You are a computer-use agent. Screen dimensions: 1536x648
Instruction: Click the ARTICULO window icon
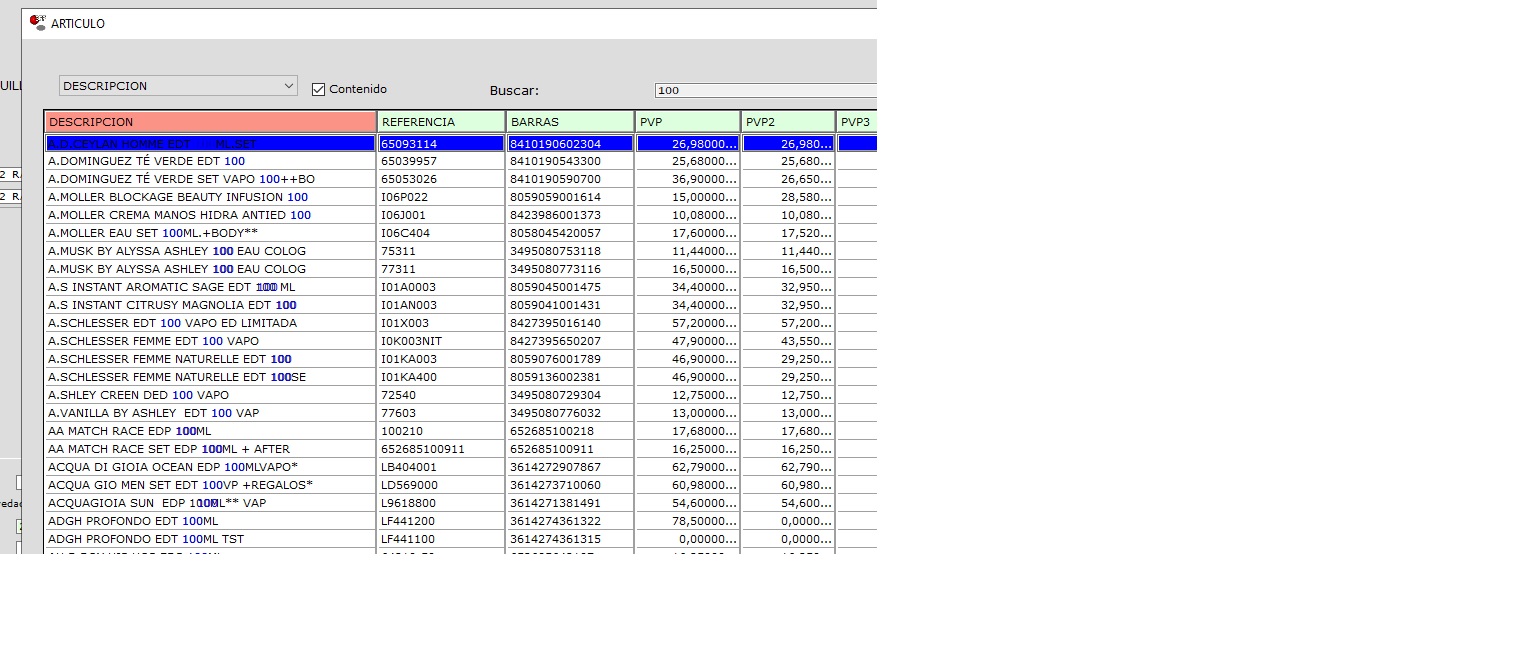(x=38, y=22)
